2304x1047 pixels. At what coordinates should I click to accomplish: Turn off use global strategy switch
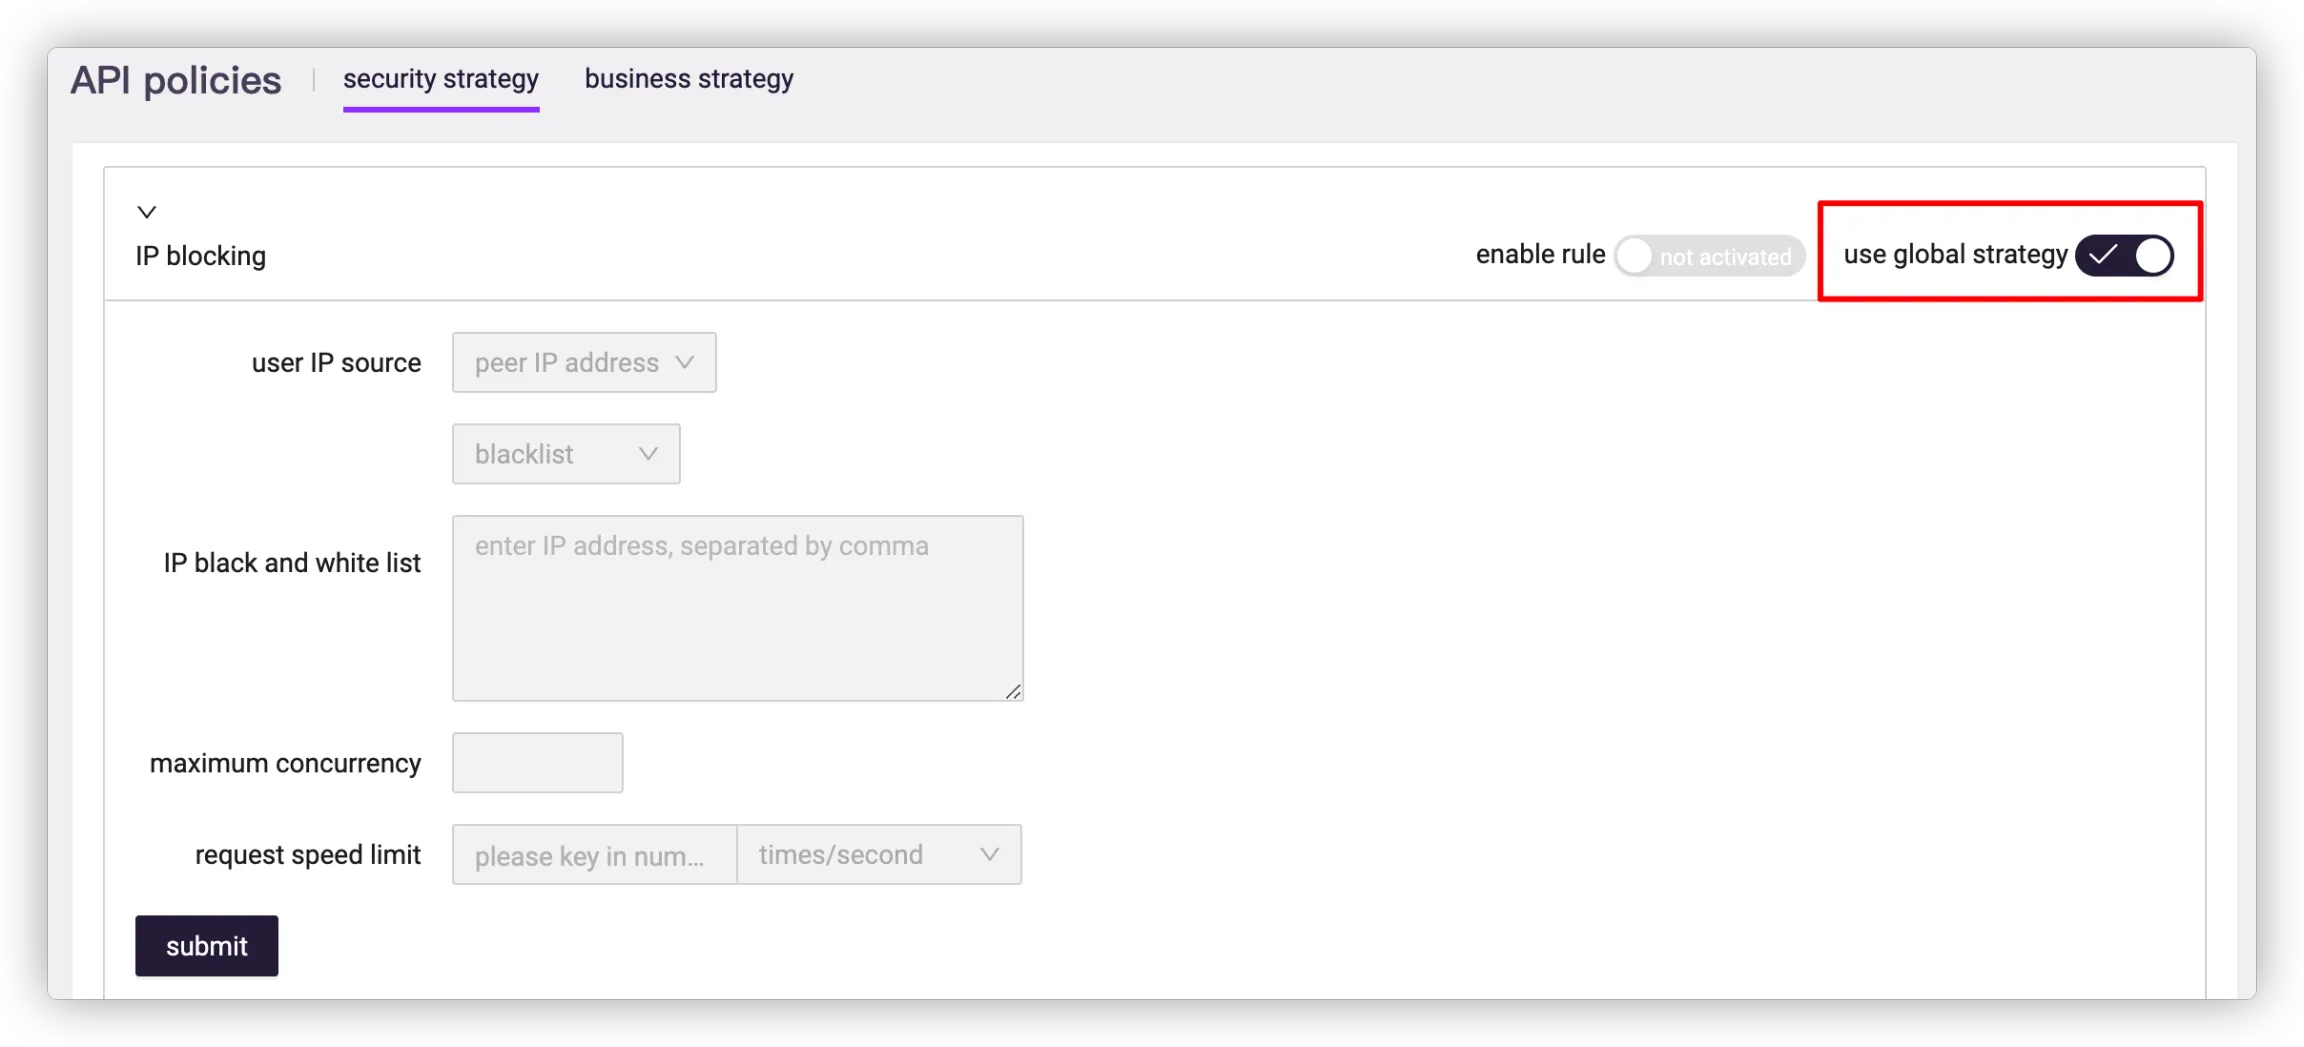2124,256
